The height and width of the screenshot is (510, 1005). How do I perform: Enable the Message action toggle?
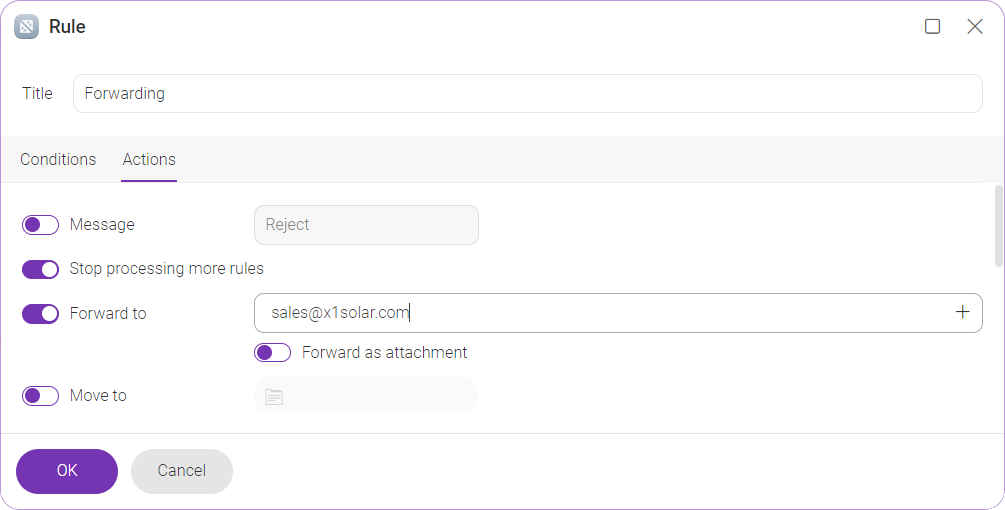coord(40,225)
